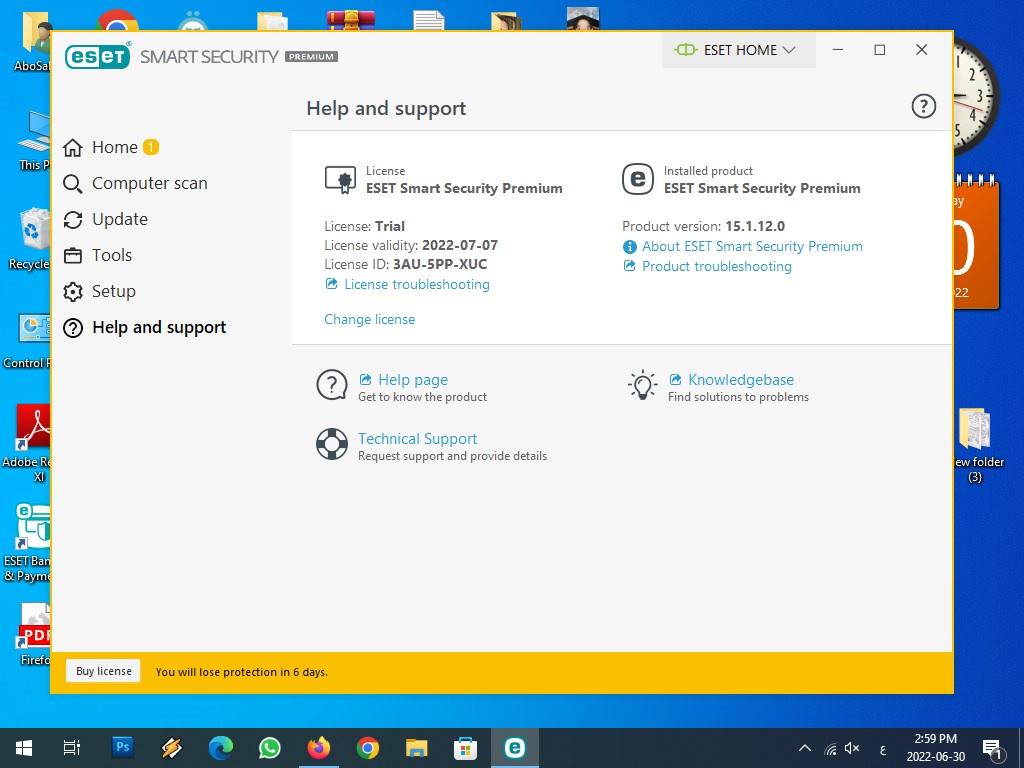The width and height of the screenshot is (1024, 768).
Task: Click the speech bubble Help page icon
Action: pyautogui.click(x=332, y=385)
